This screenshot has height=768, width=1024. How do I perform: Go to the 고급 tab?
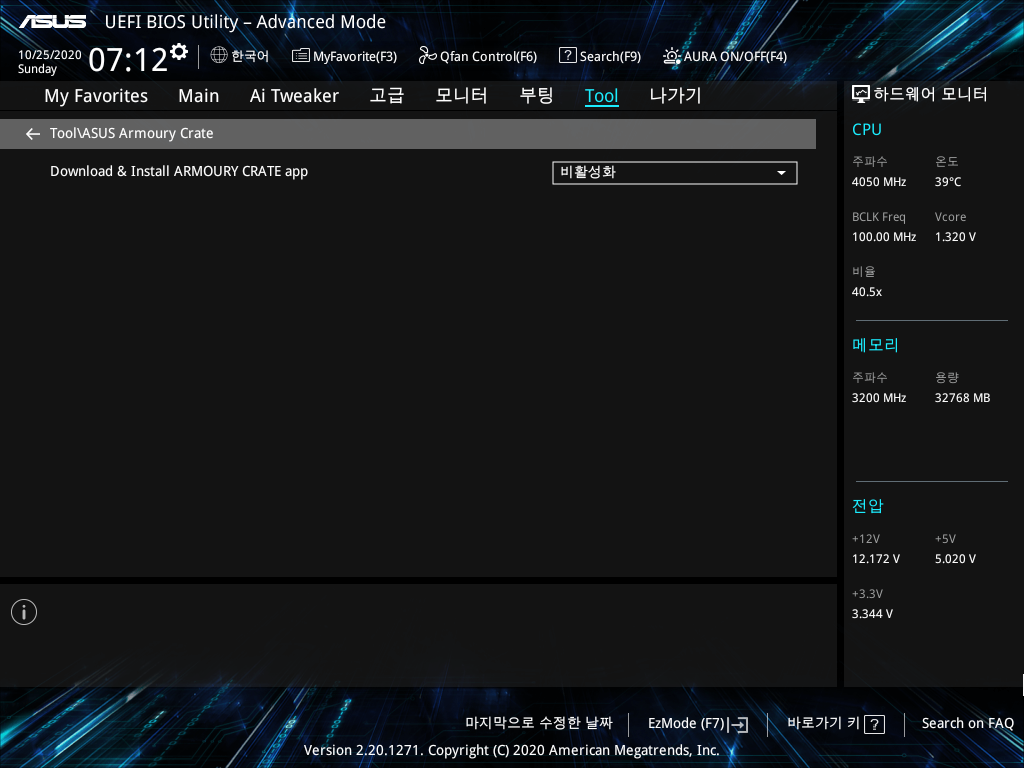[x=387, y=95]
